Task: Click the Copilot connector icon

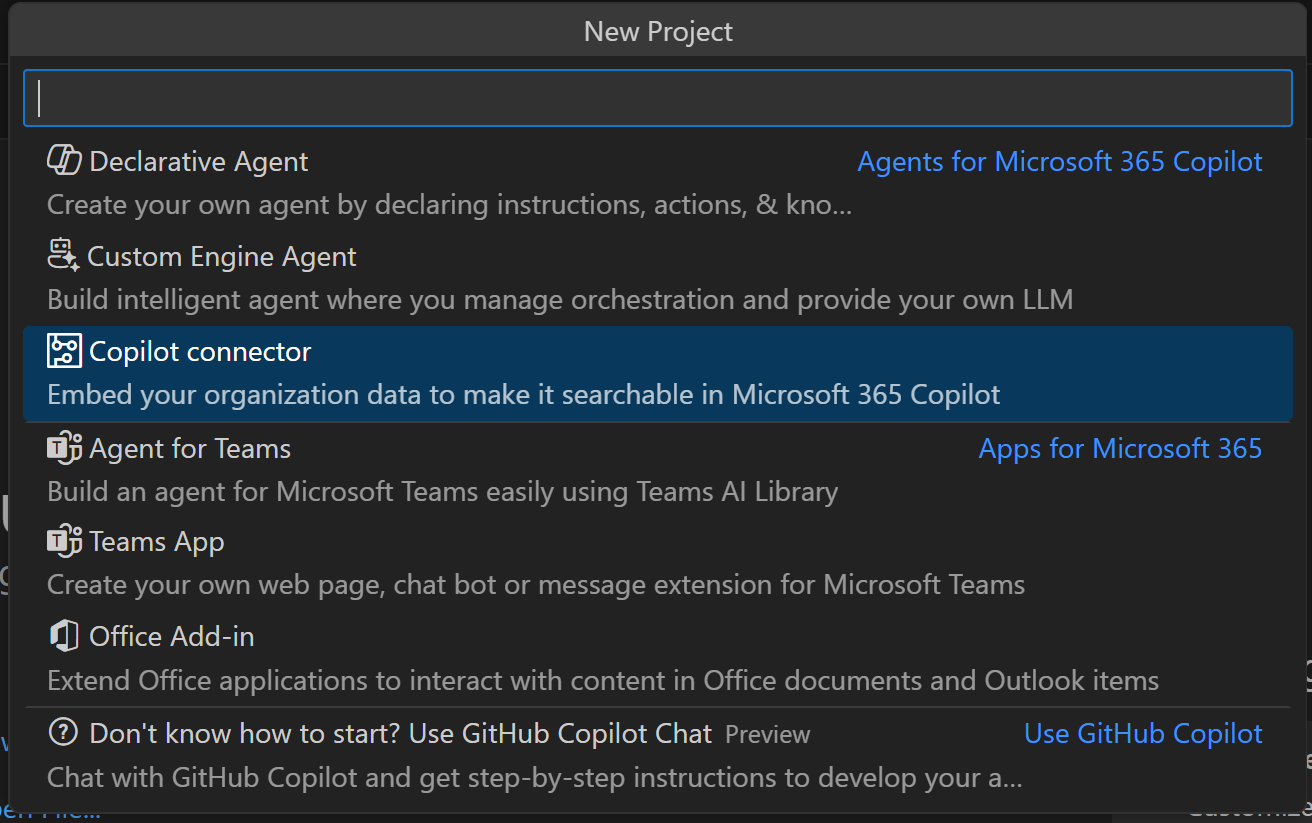Action: [64, 351]
